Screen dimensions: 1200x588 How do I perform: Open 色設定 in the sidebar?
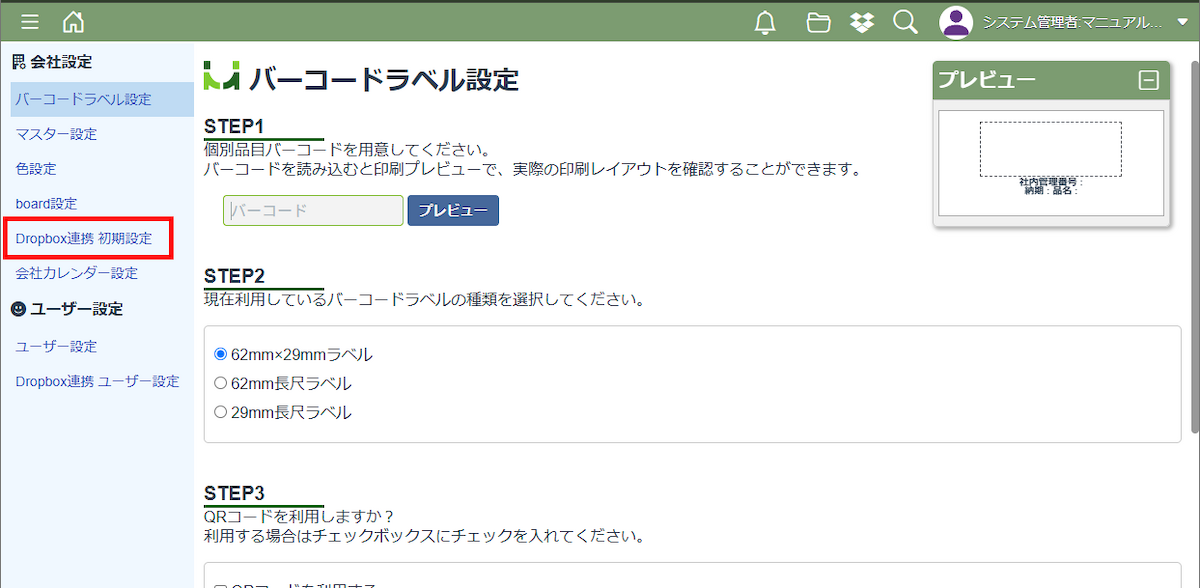tap(36, 169)
